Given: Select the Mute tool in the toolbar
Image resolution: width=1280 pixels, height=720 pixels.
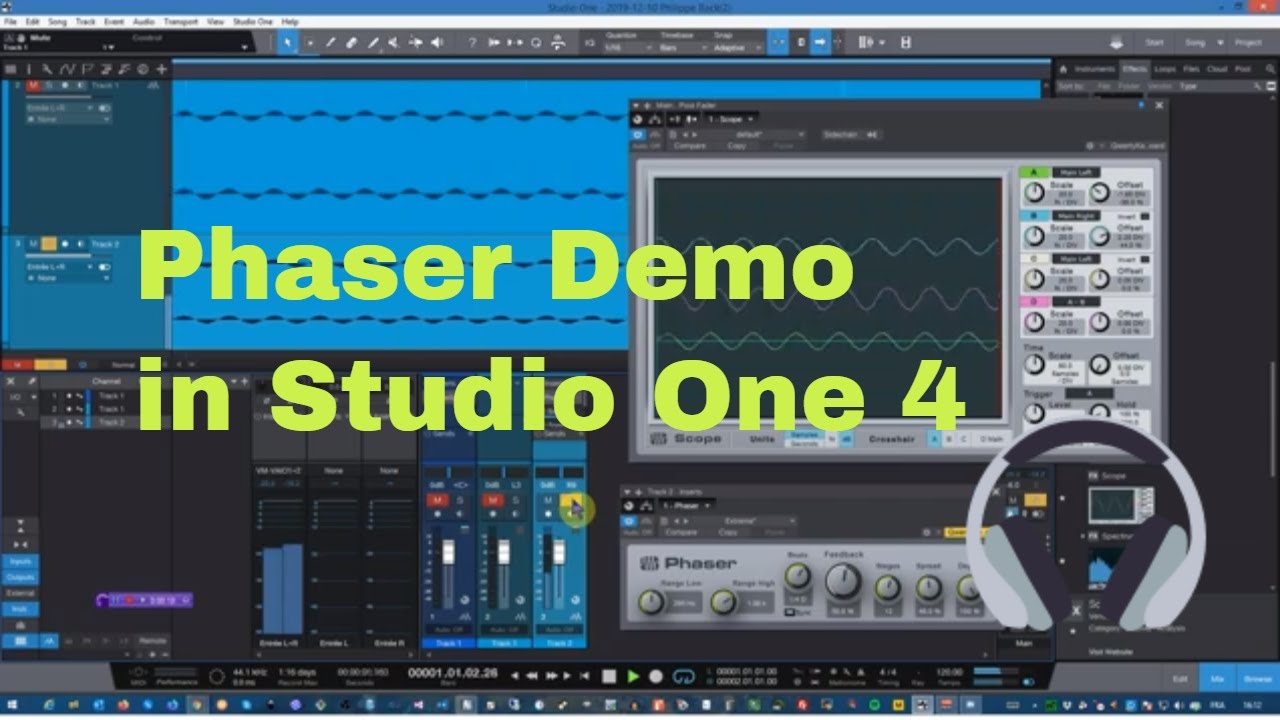Looking at the screenshot, I should click(394, 42).
